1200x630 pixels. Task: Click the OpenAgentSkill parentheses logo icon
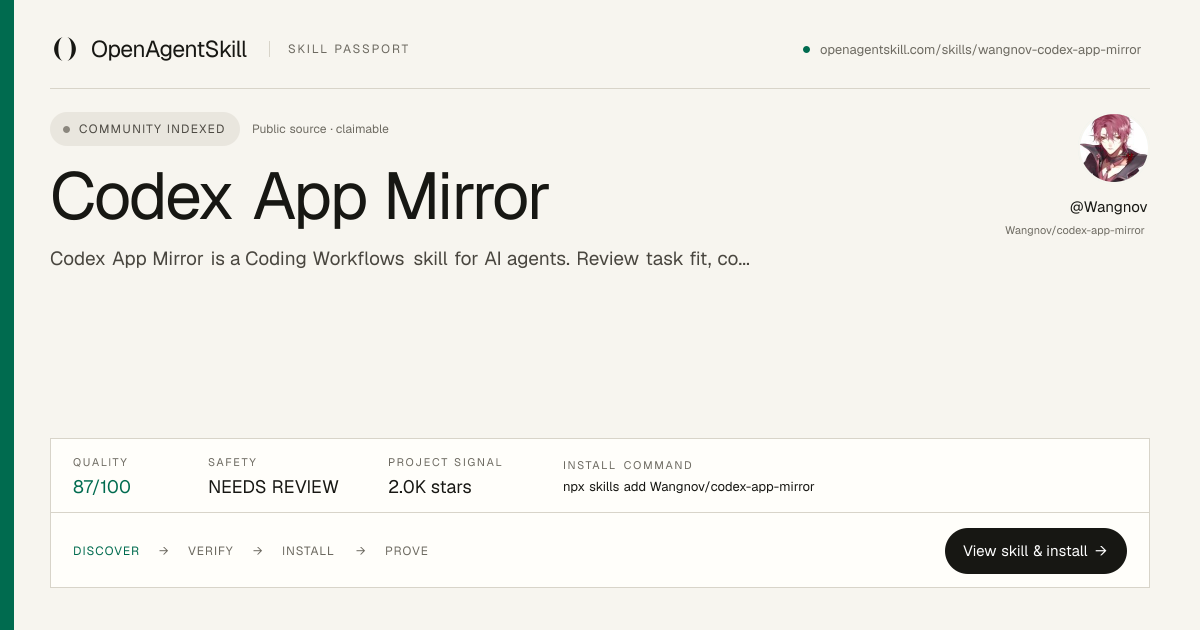pos(65,49)
